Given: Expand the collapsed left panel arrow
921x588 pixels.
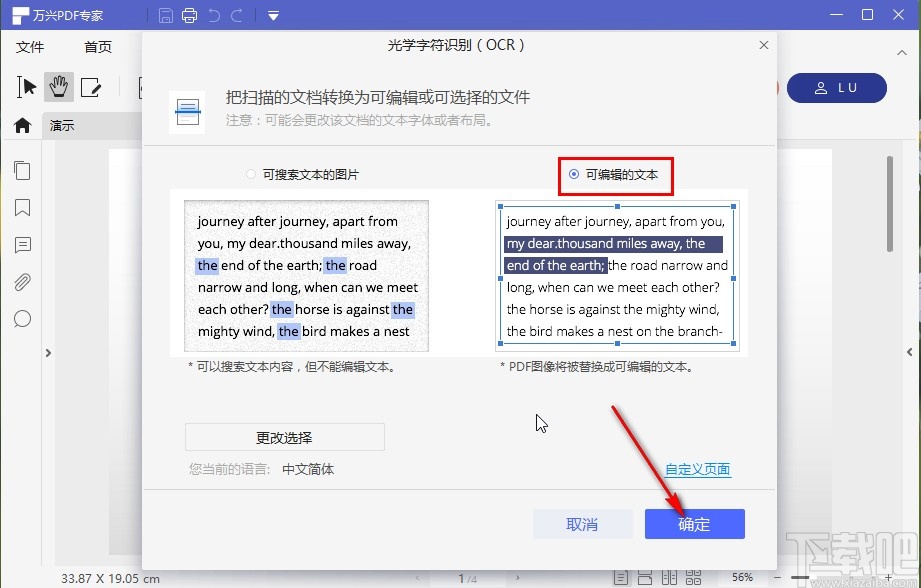Looking at the screenshot, I should 47,352.
